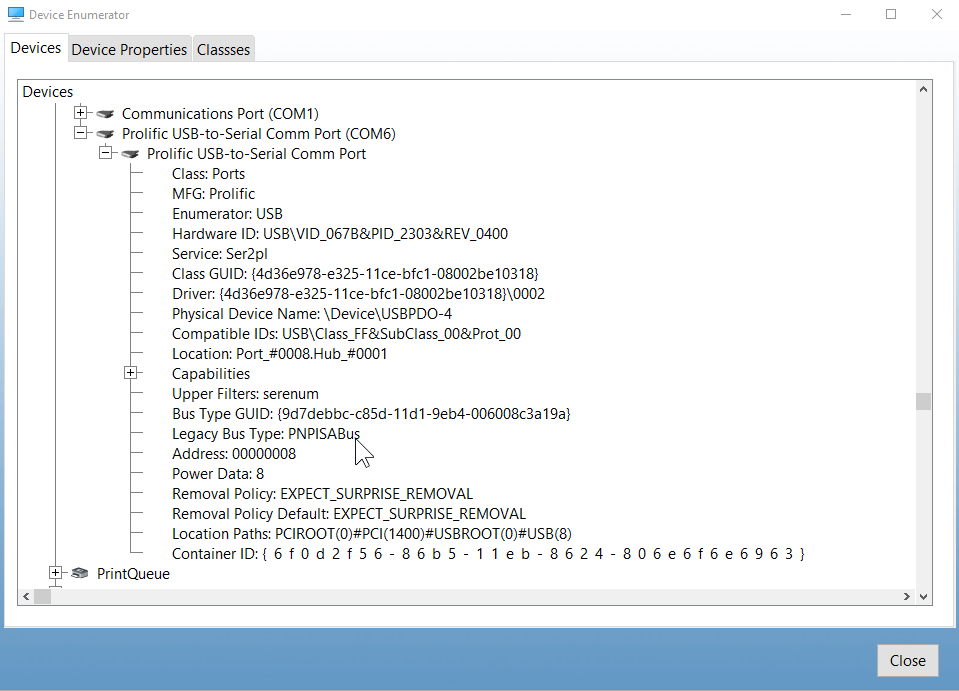Click the Device Enumerator title bar icon
This screenshot has height=691, width=959.
[x=16, y=15]
